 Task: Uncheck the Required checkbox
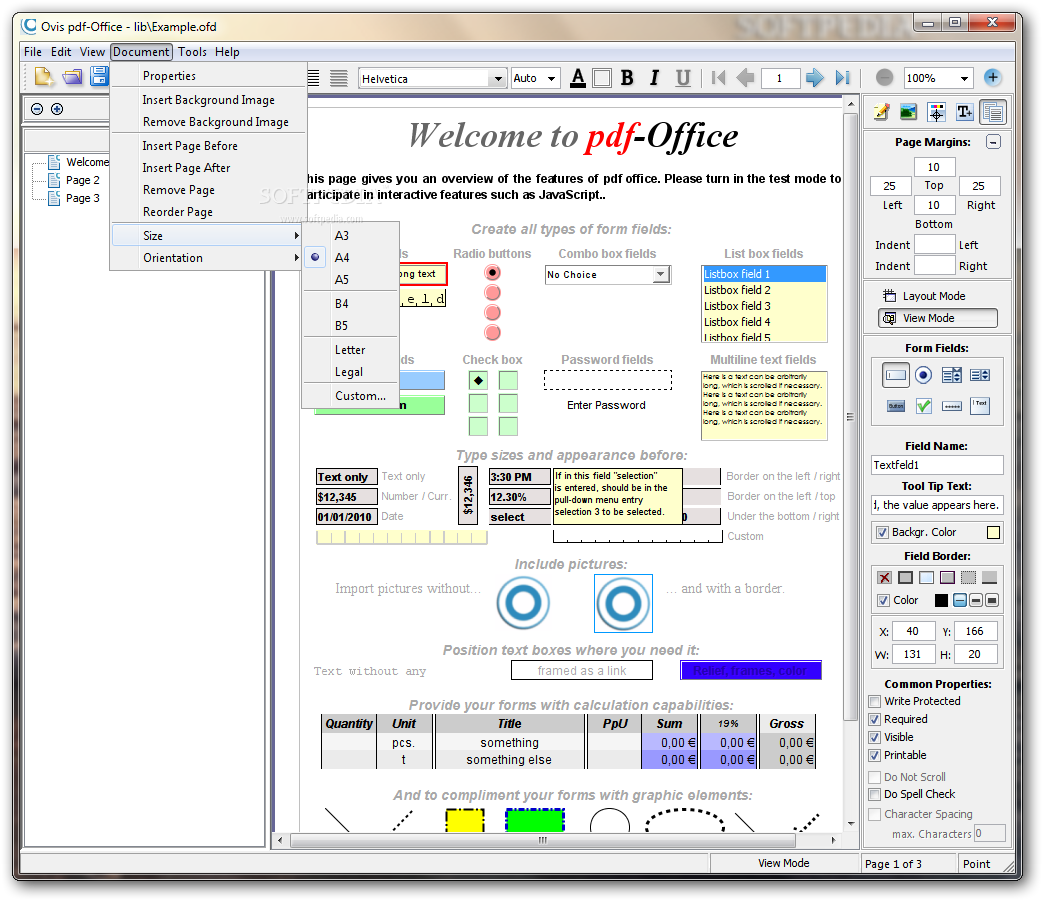pyautogui.click(x=875, y=719)
